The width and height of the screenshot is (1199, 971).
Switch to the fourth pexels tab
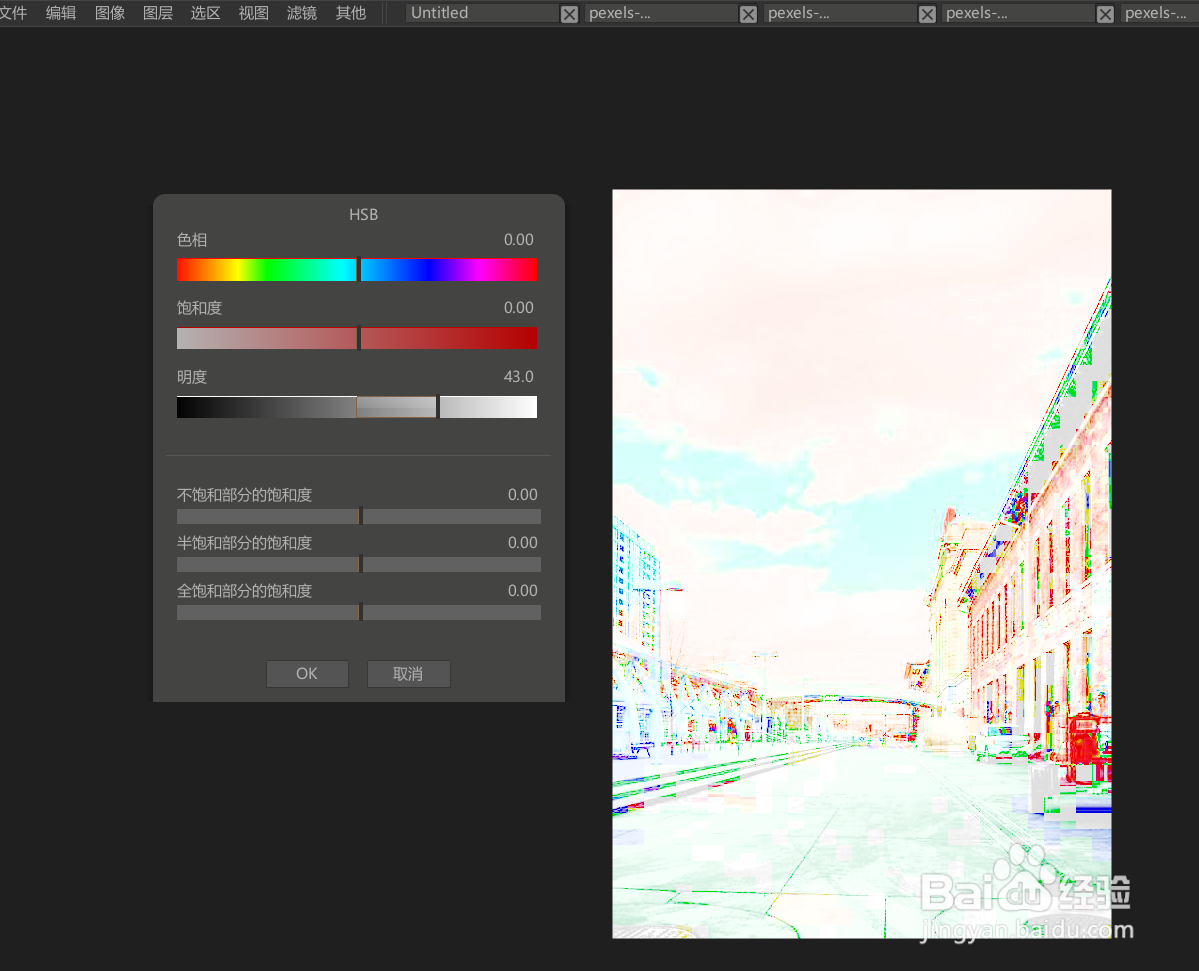click(x=1159, y=13)
